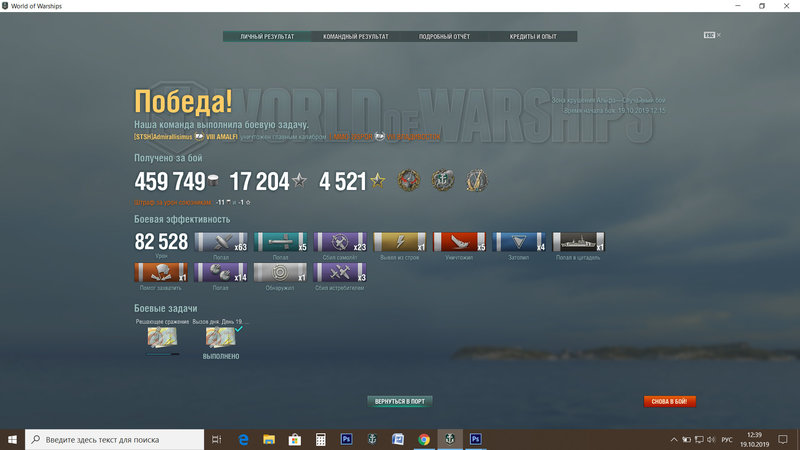Open Microsoft Store from the taskbar

point(295,439)
